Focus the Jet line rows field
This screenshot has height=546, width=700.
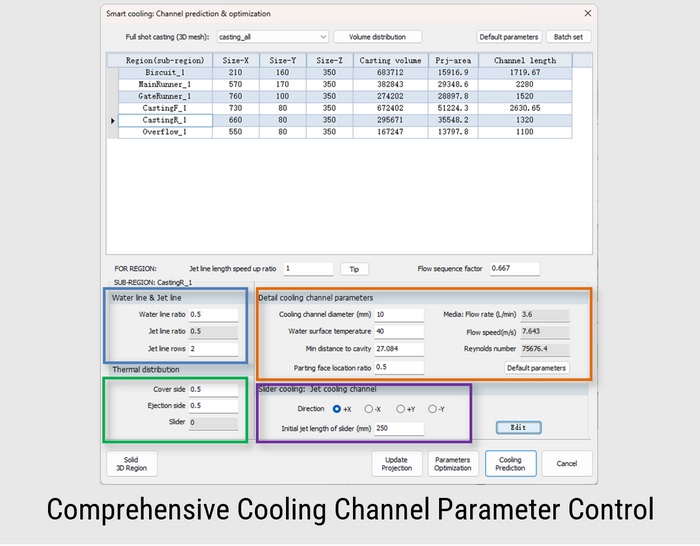213,349
